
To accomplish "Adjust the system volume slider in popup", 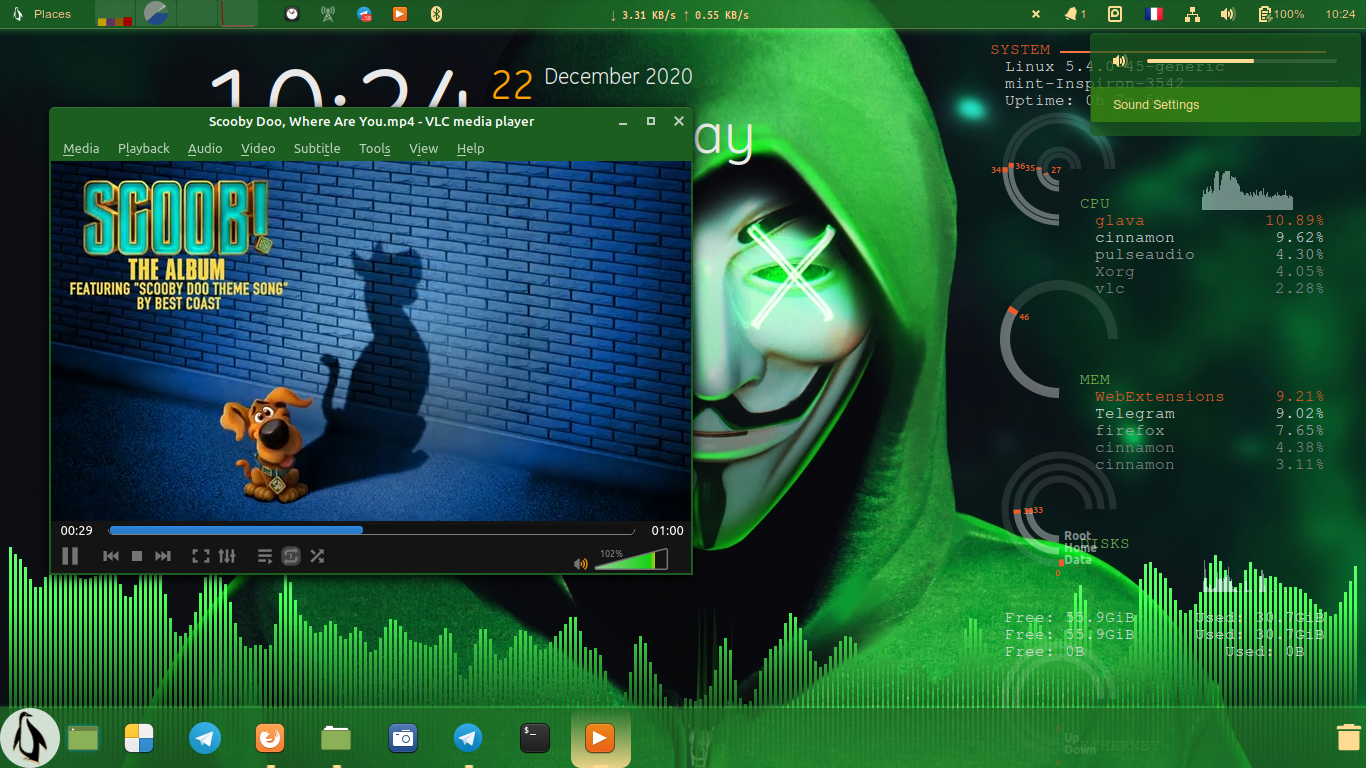I will [1241, 61].
